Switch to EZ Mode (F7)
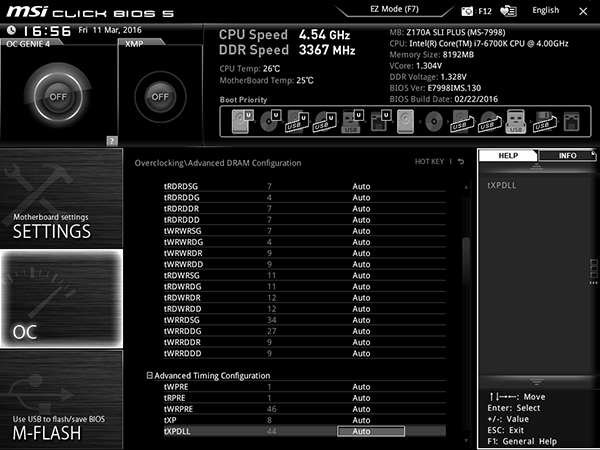 [394, 9]
